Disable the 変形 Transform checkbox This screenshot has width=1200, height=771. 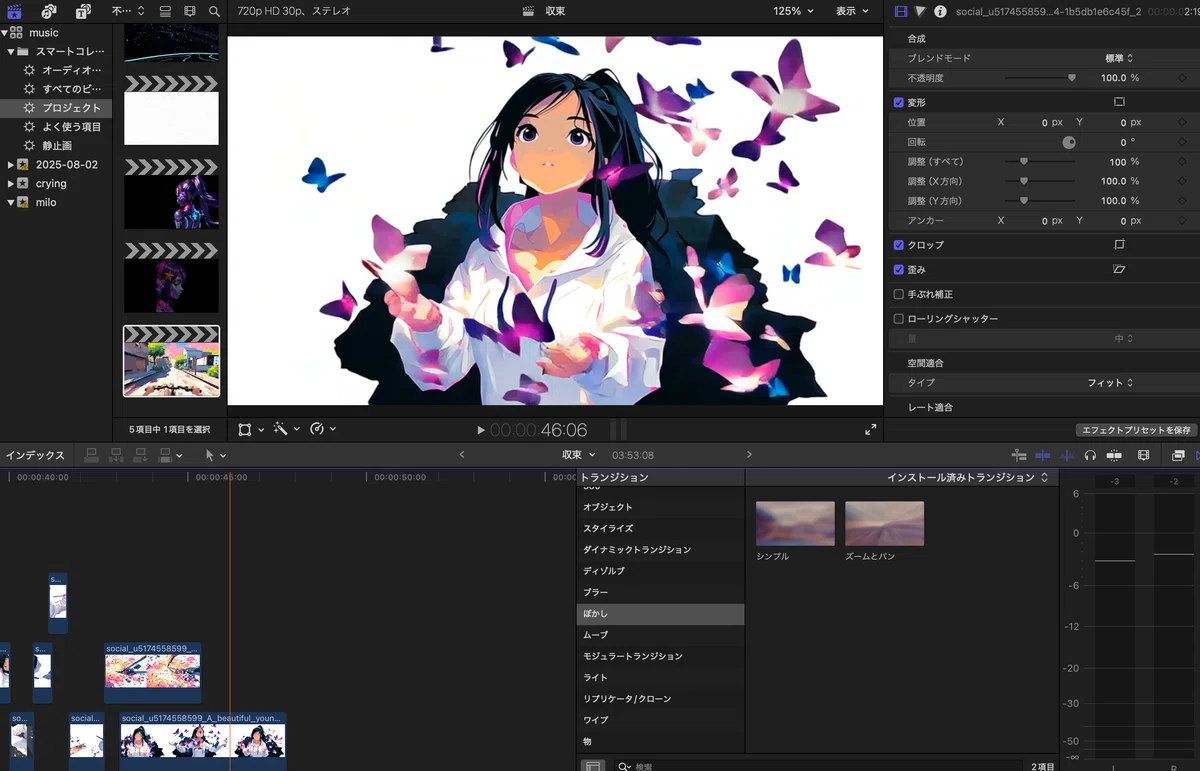pos(899,102)
